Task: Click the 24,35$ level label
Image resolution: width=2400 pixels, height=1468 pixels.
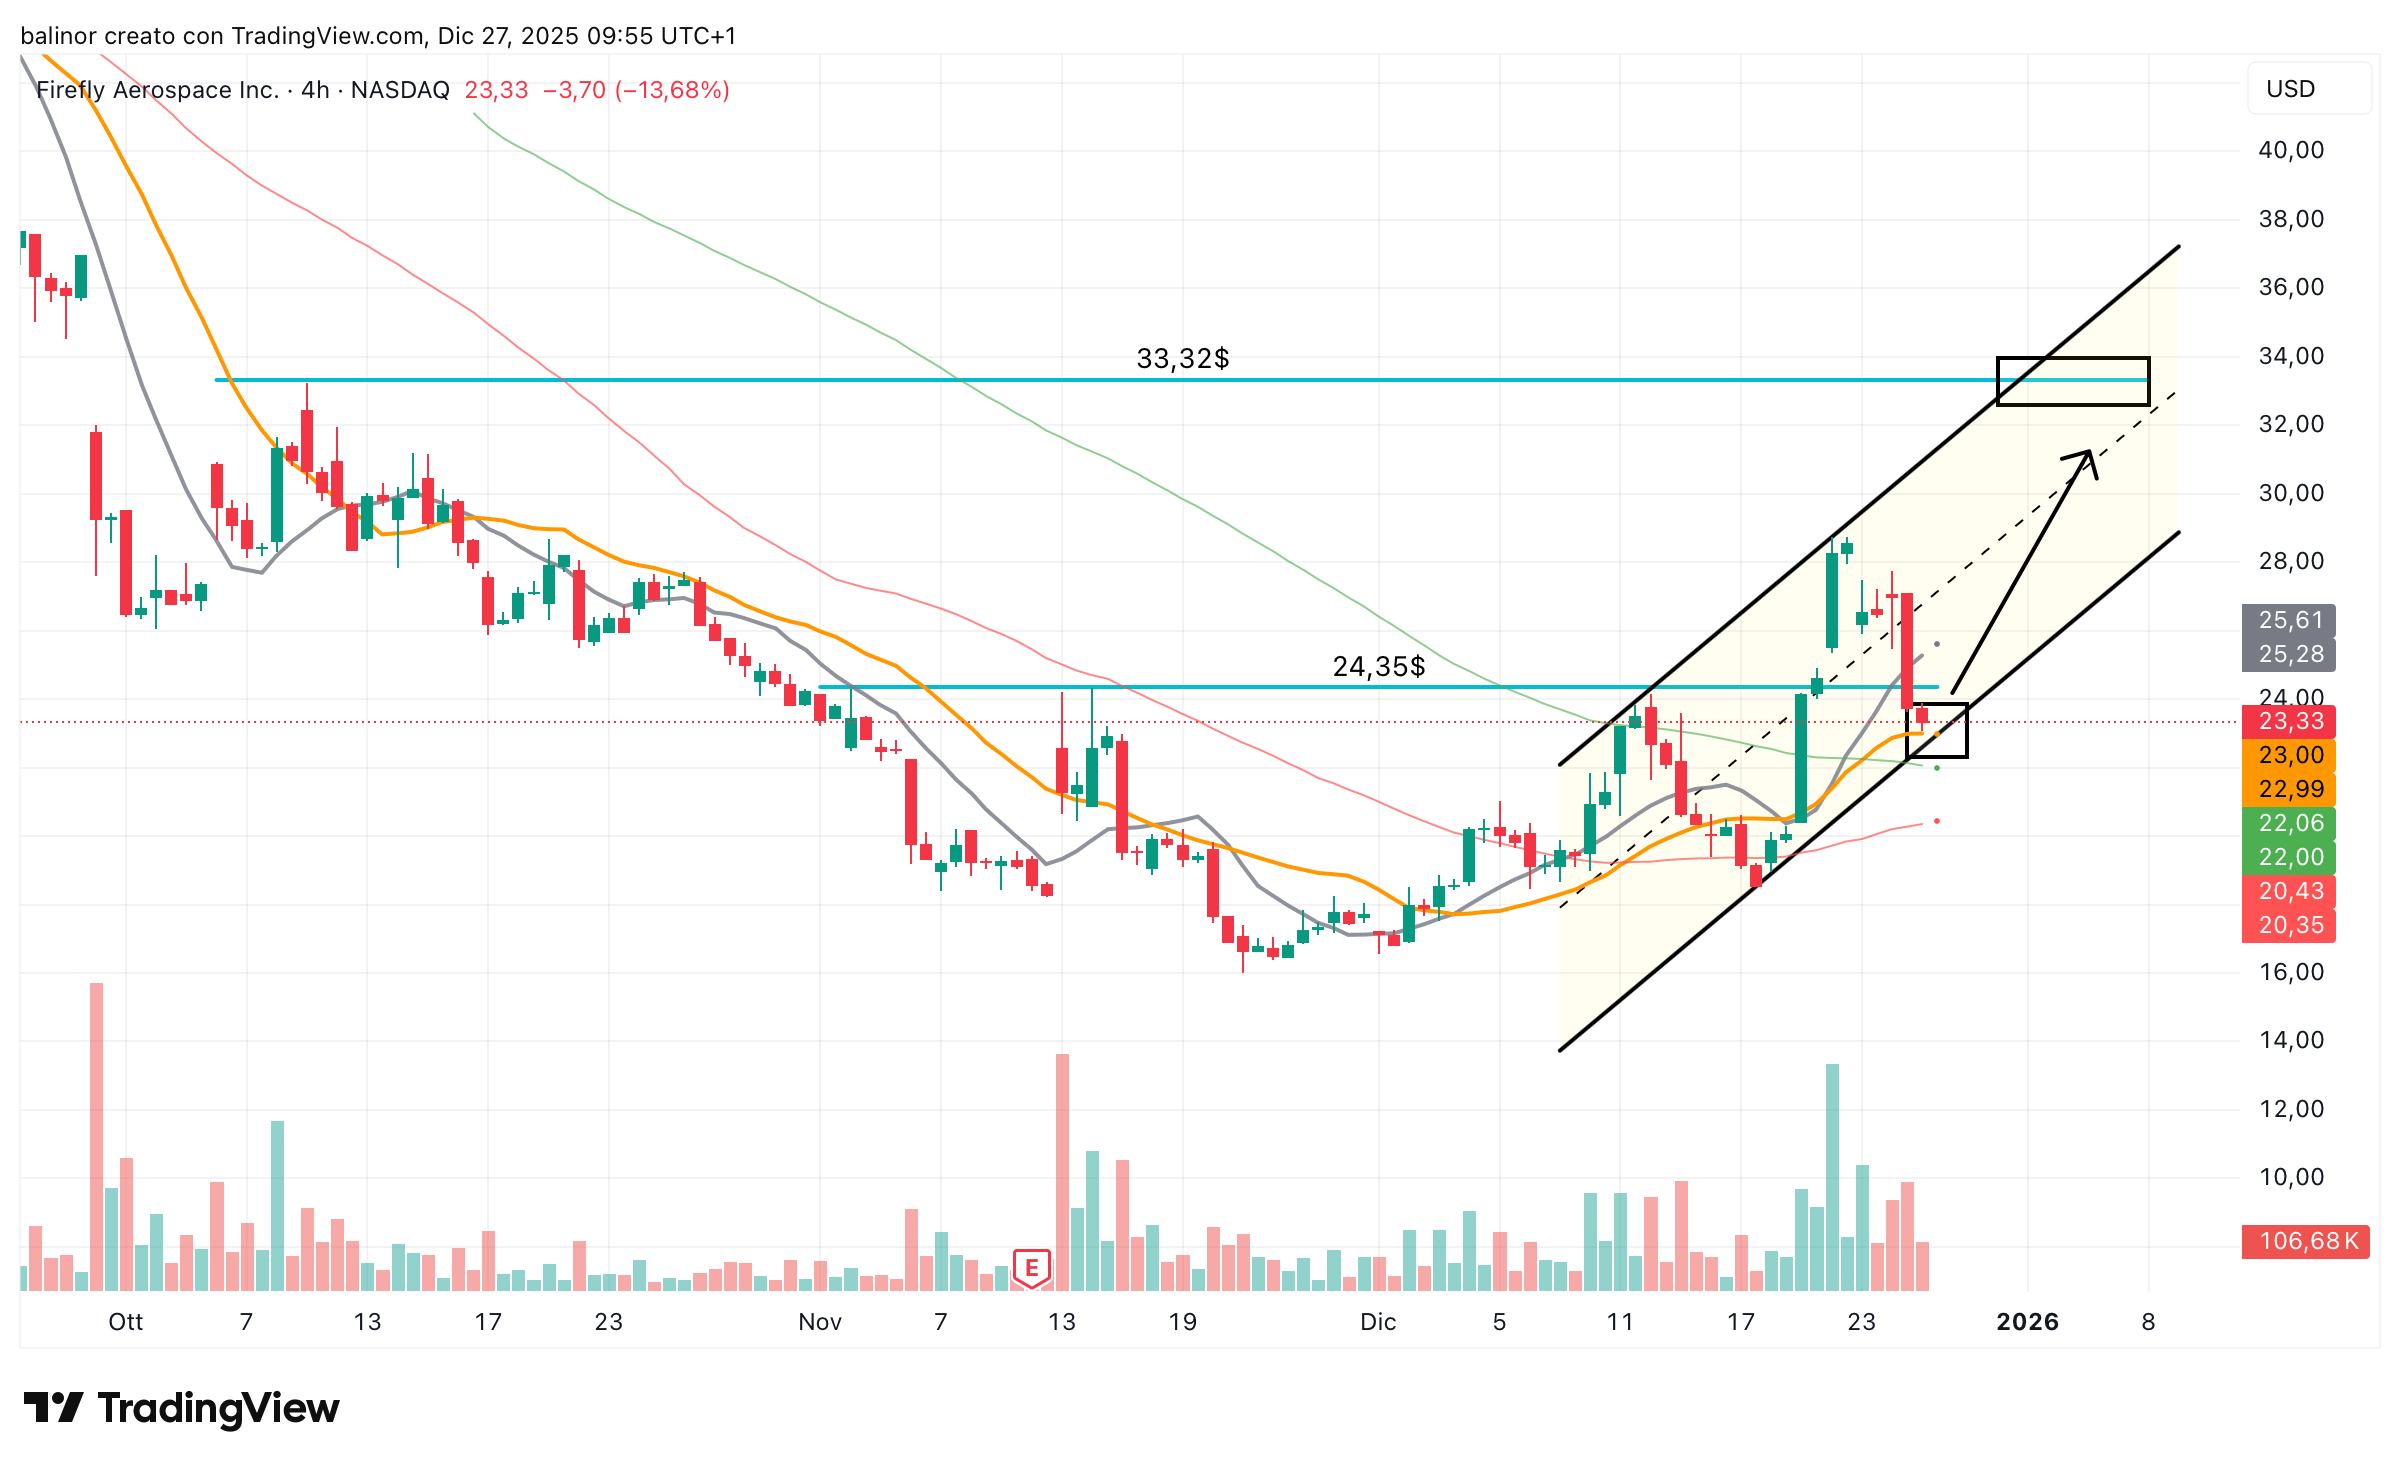Action: 1379,666
